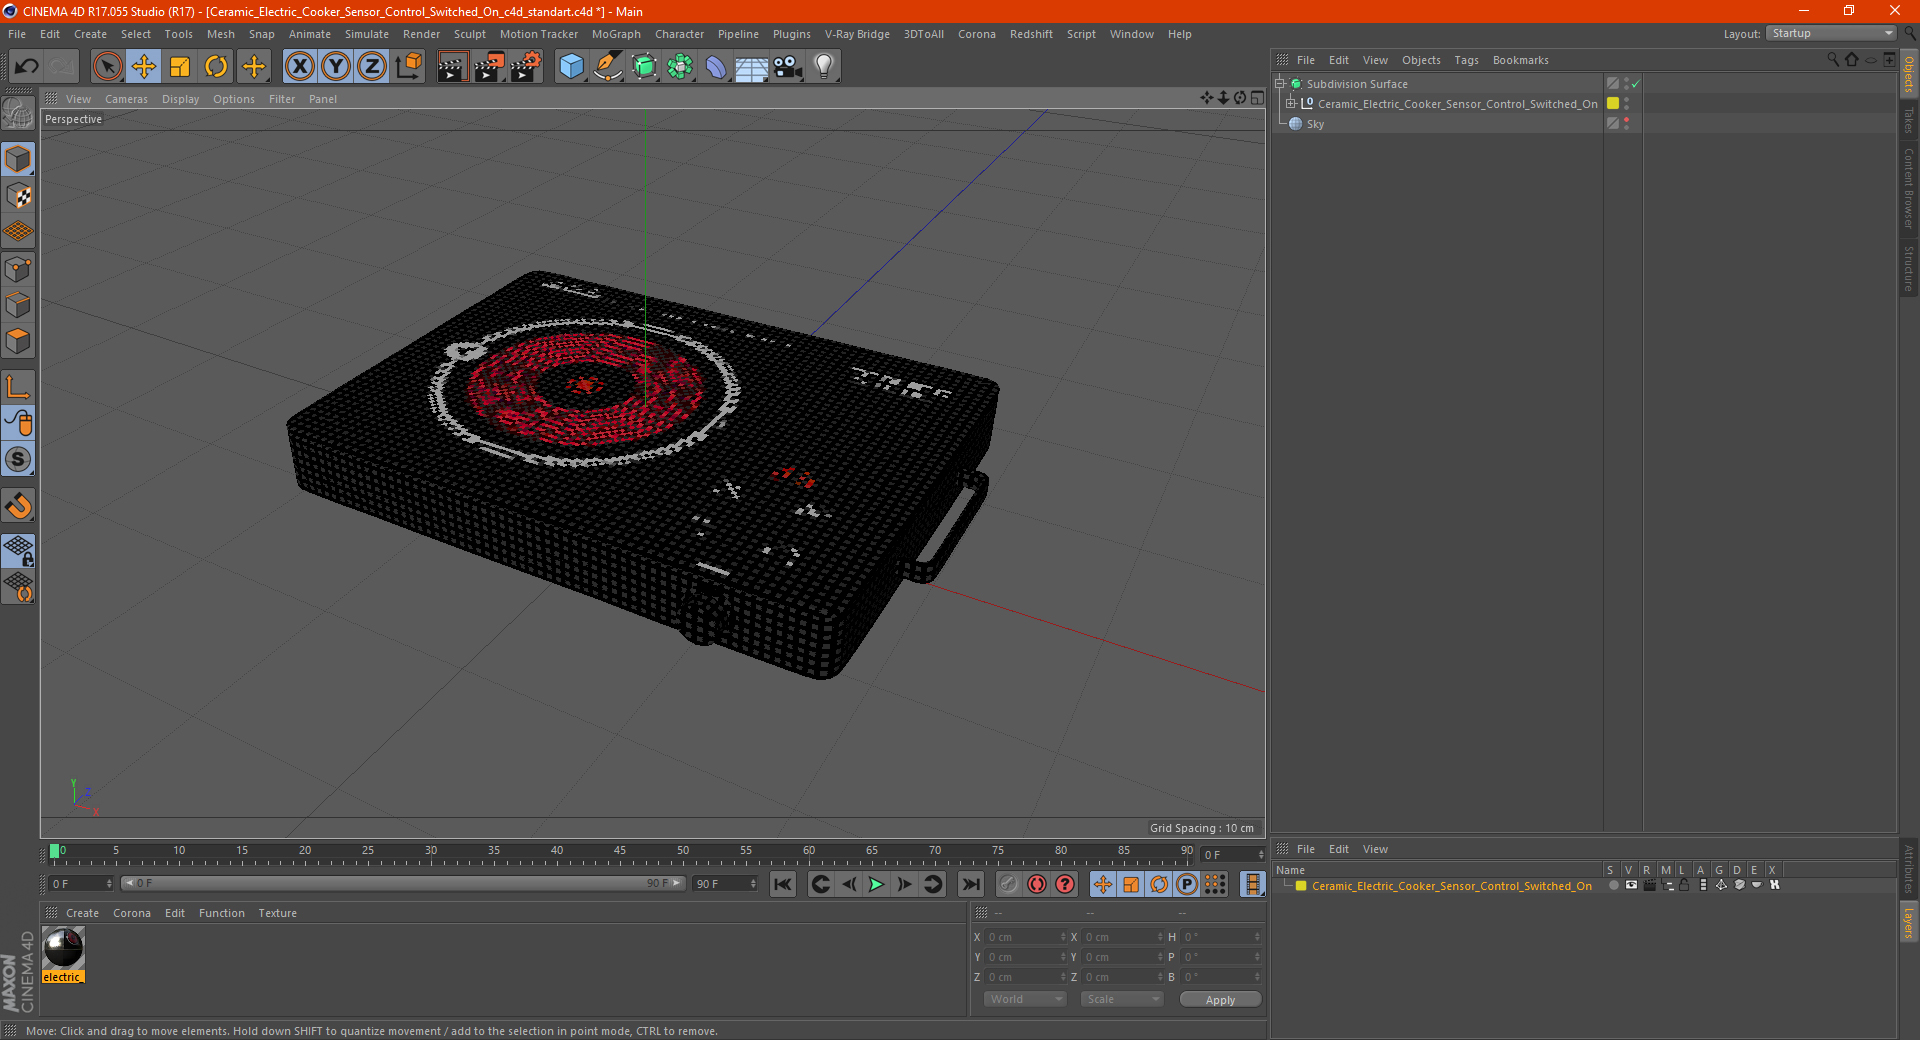Click the timeline range slider bar
1920x1040 pixels.
pyautogui.click(x=403, y=884)
